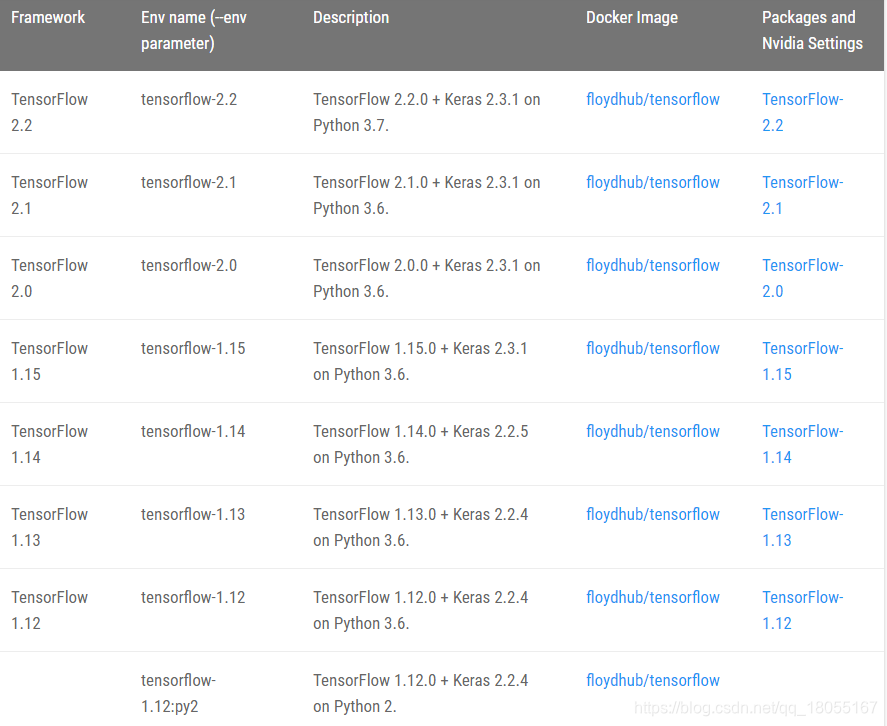Screen dimensions: 887x726
Task: Click the TensorFlow 1.13 framework cell
Action: coord(50,527)
